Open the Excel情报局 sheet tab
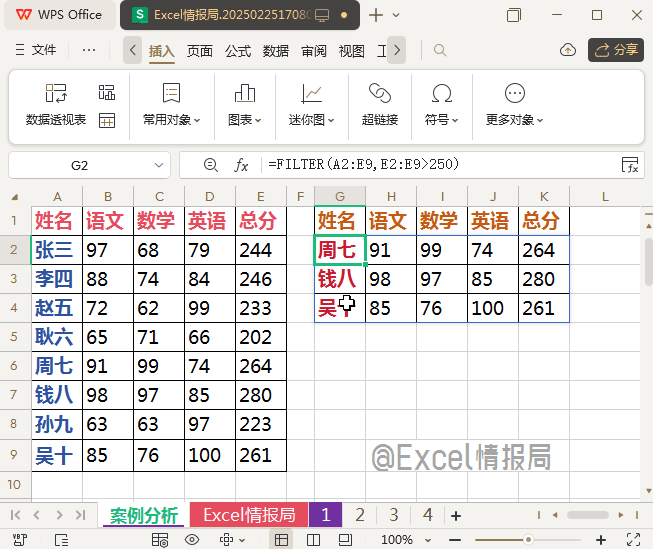Viewport: 653px width, 549px height. point(249,516)
